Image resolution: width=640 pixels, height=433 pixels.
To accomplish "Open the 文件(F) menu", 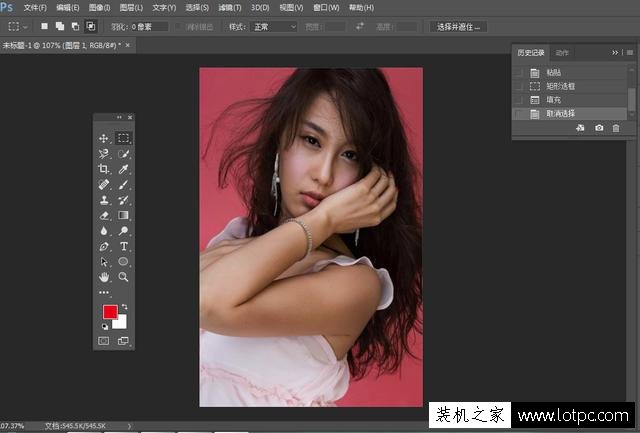I will pyautogui.click(x=35, y=8).
